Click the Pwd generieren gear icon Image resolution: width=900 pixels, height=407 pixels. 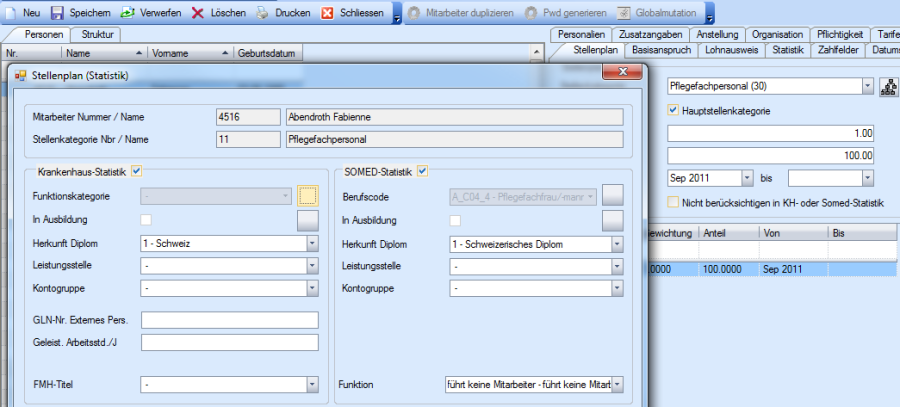pyautogui.click(x=531, y=12)
